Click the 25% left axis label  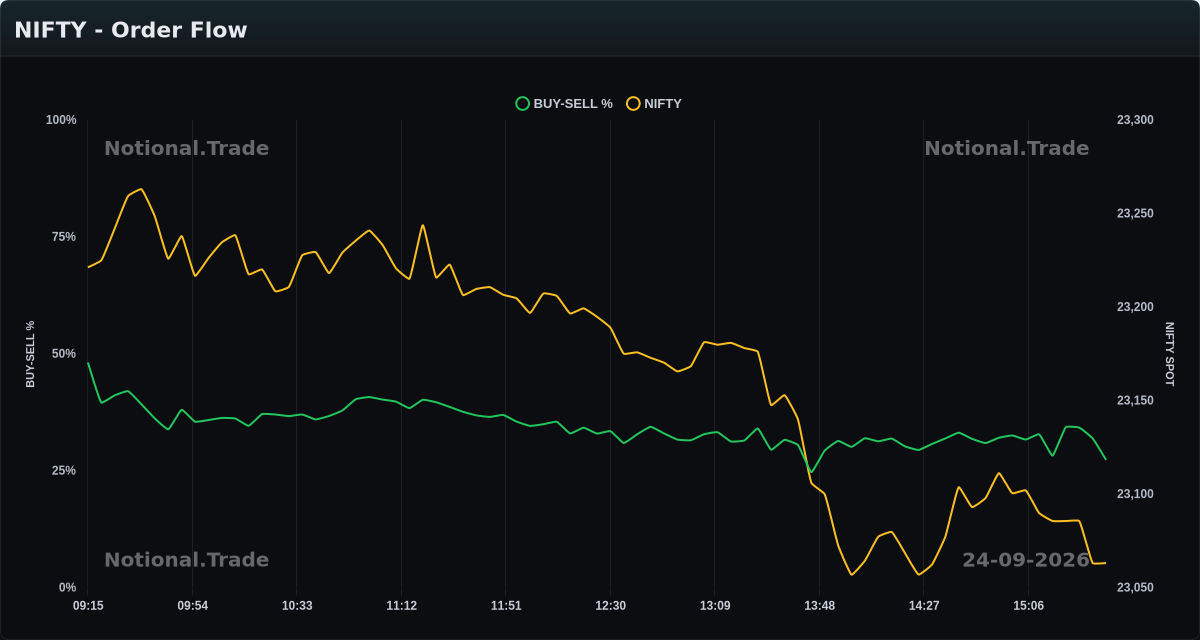click(x=64, y=471)
